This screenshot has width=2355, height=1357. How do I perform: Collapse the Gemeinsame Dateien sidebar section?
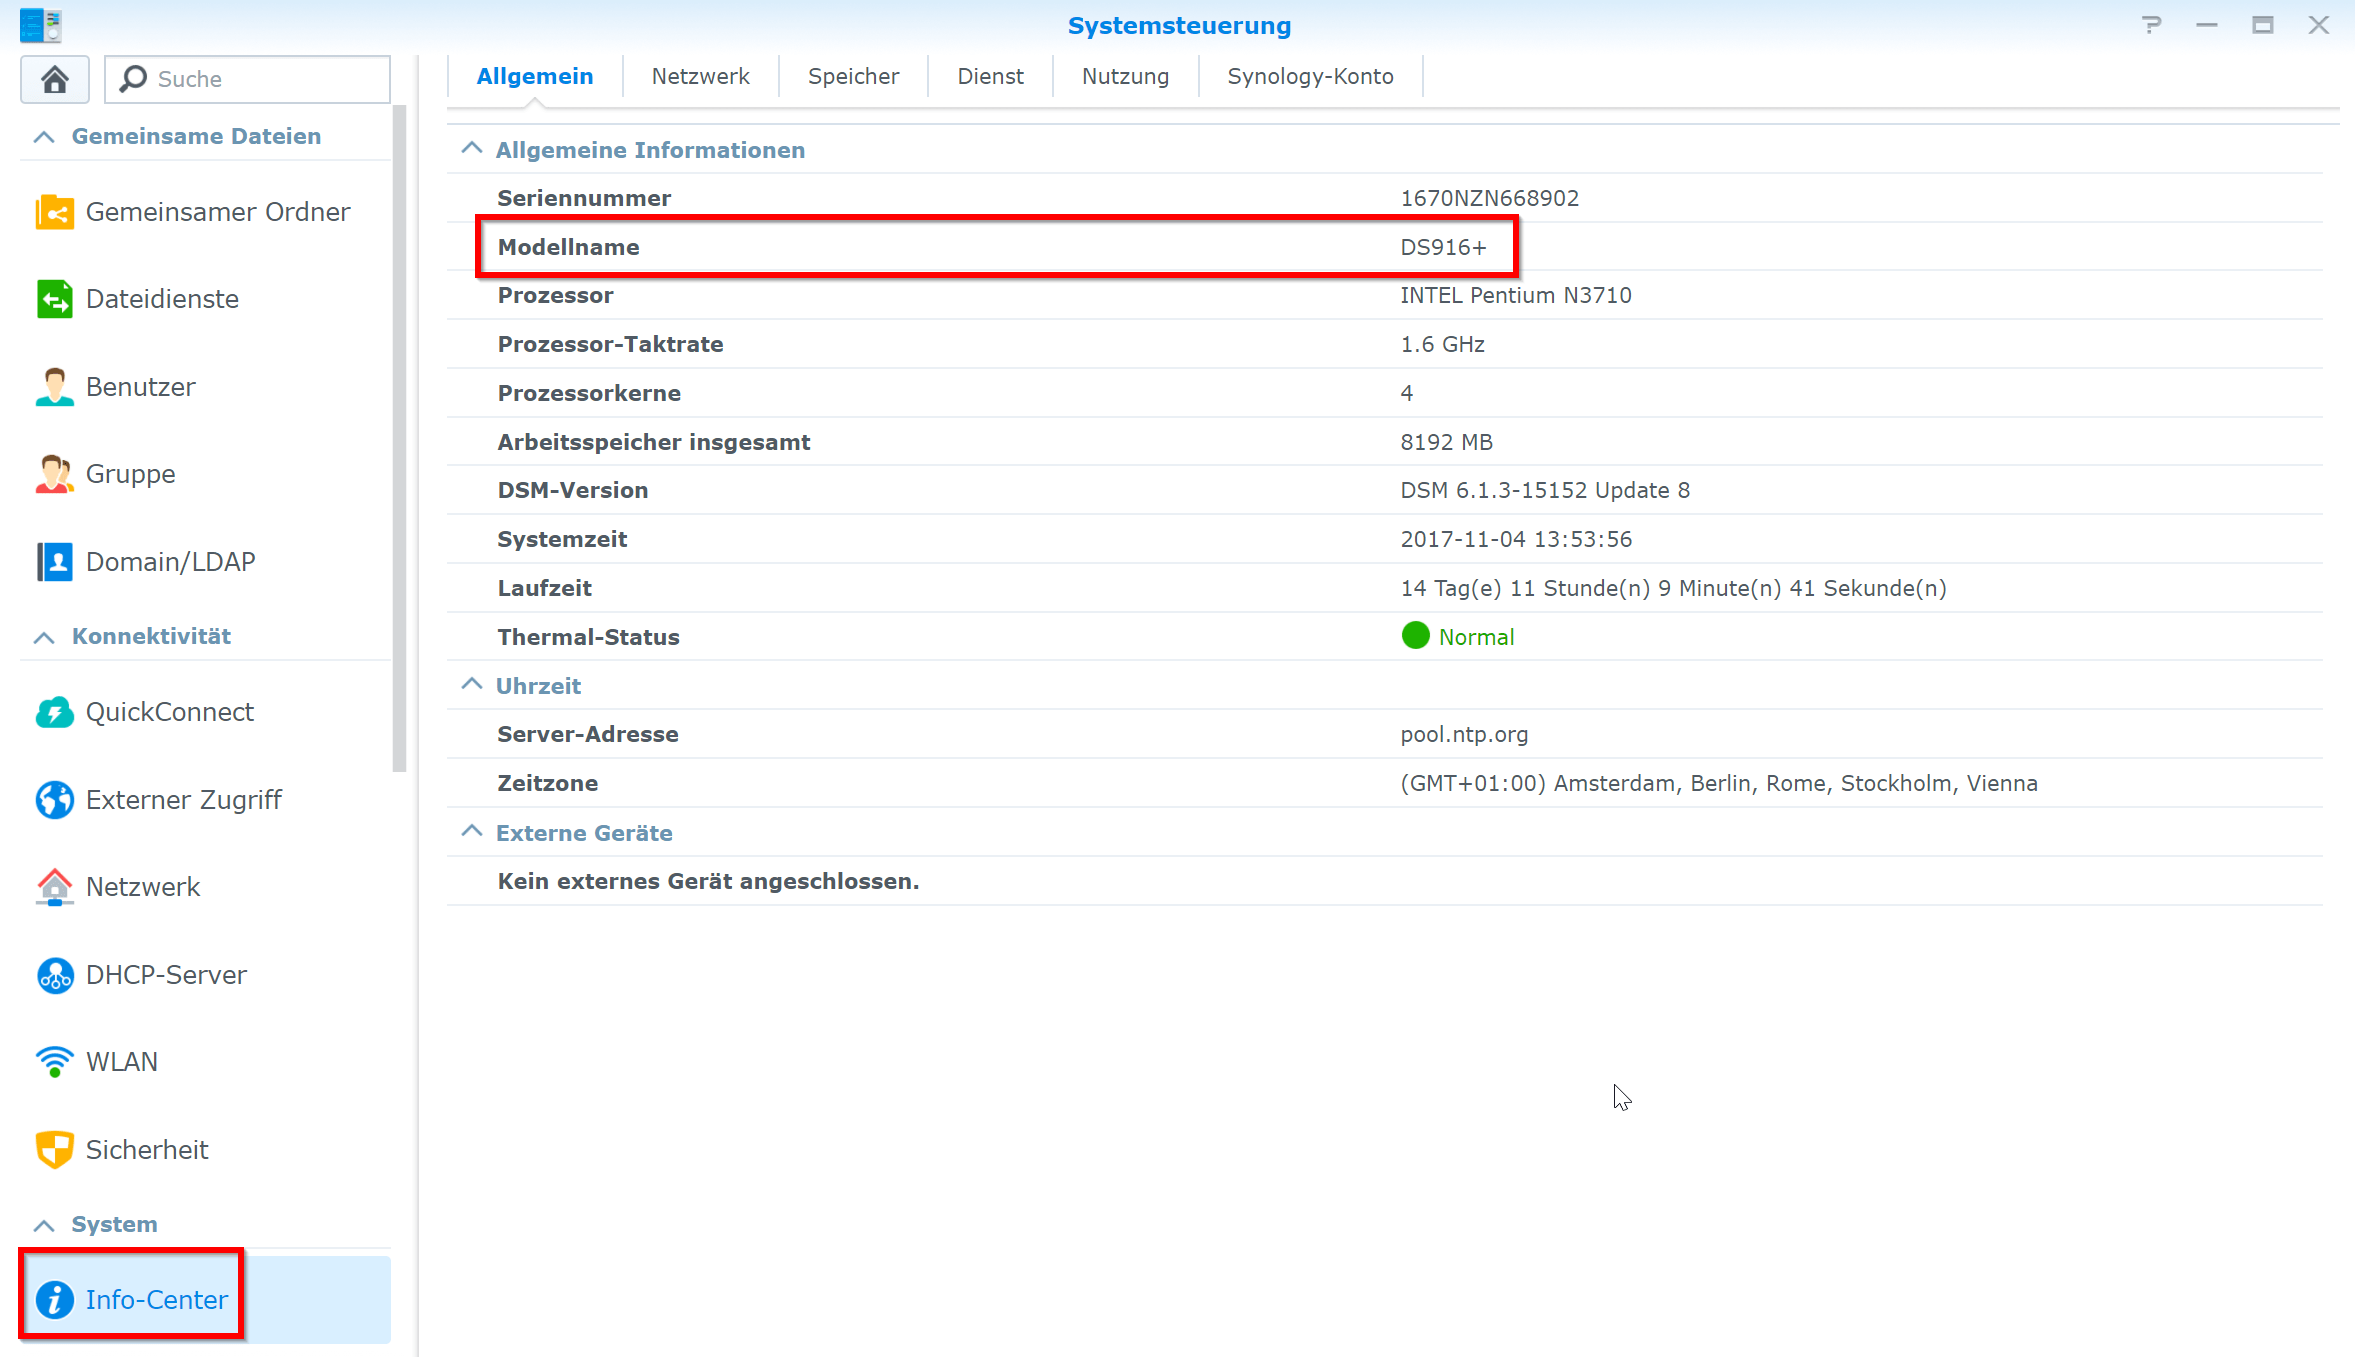[44, 137]
